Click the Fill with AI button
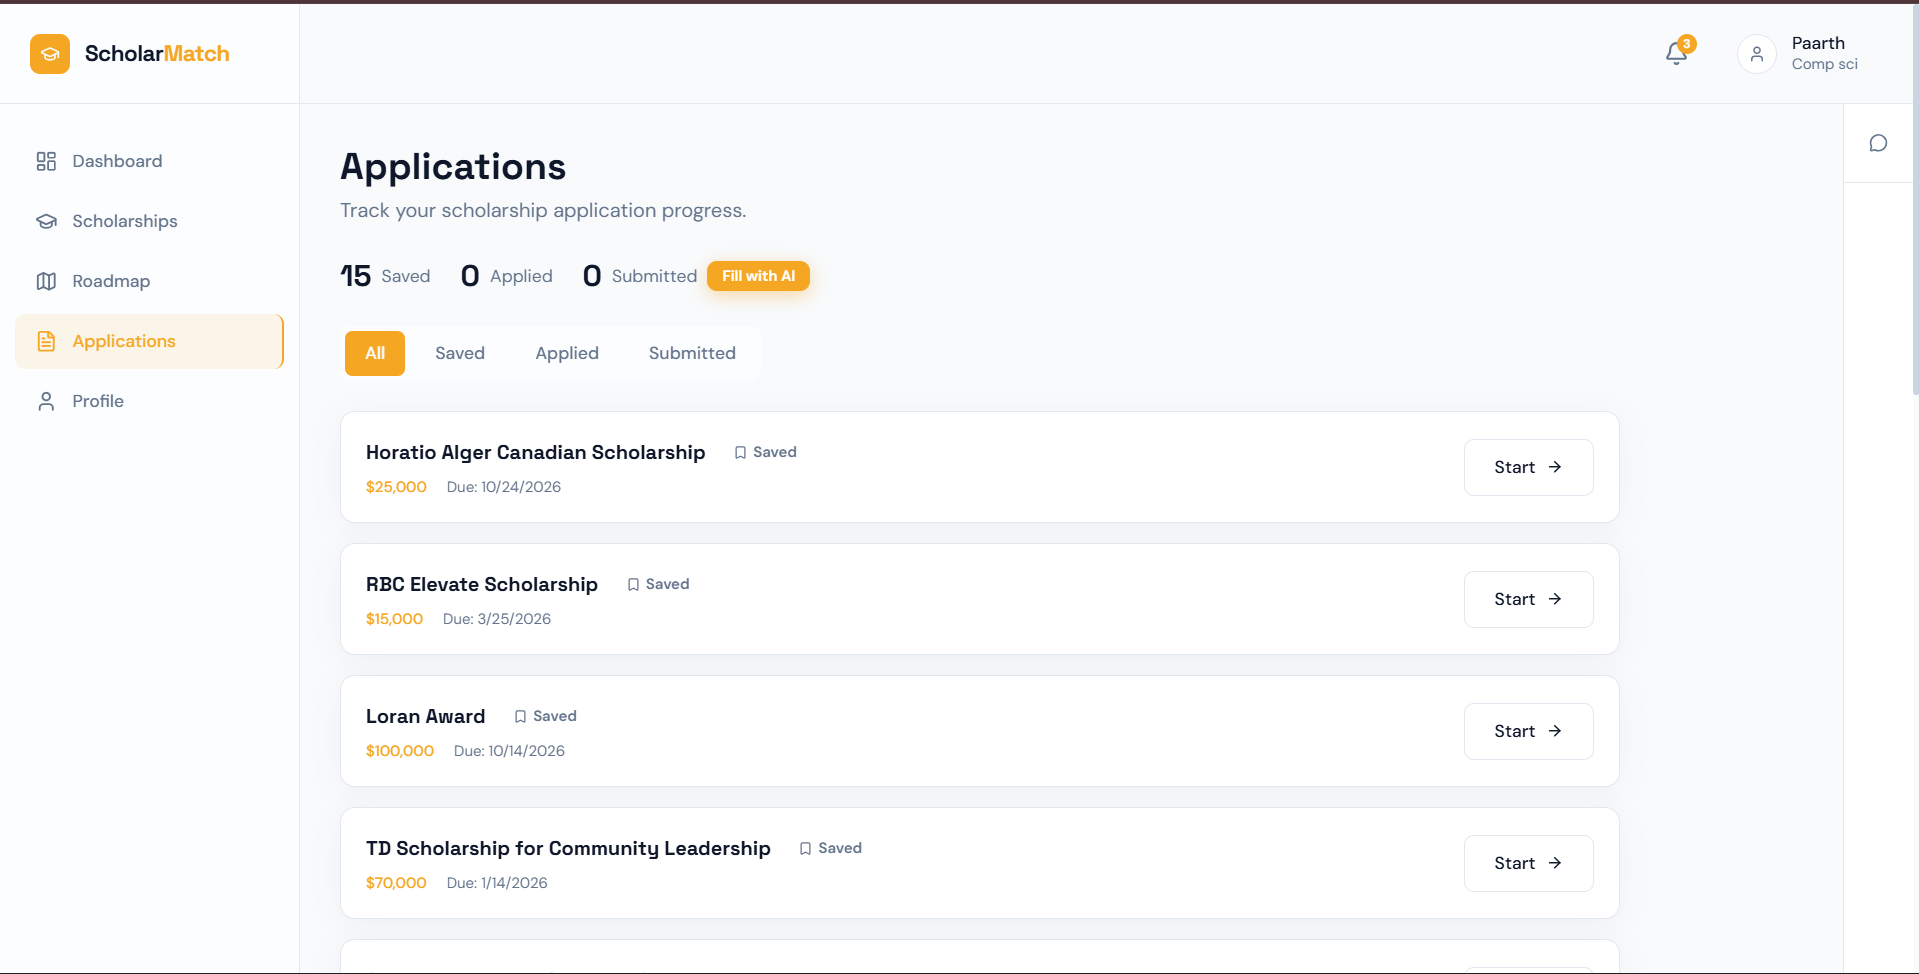 point(758,276)
